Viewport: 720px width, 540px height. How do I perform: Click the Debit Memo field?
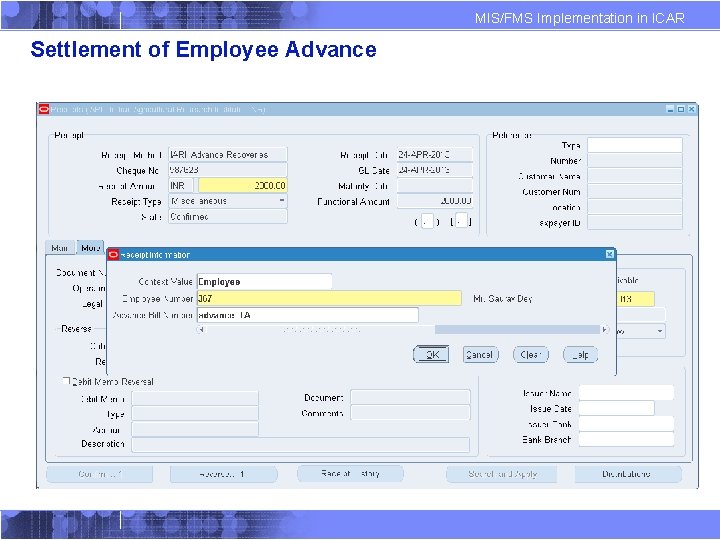click(x=195, y=399)
